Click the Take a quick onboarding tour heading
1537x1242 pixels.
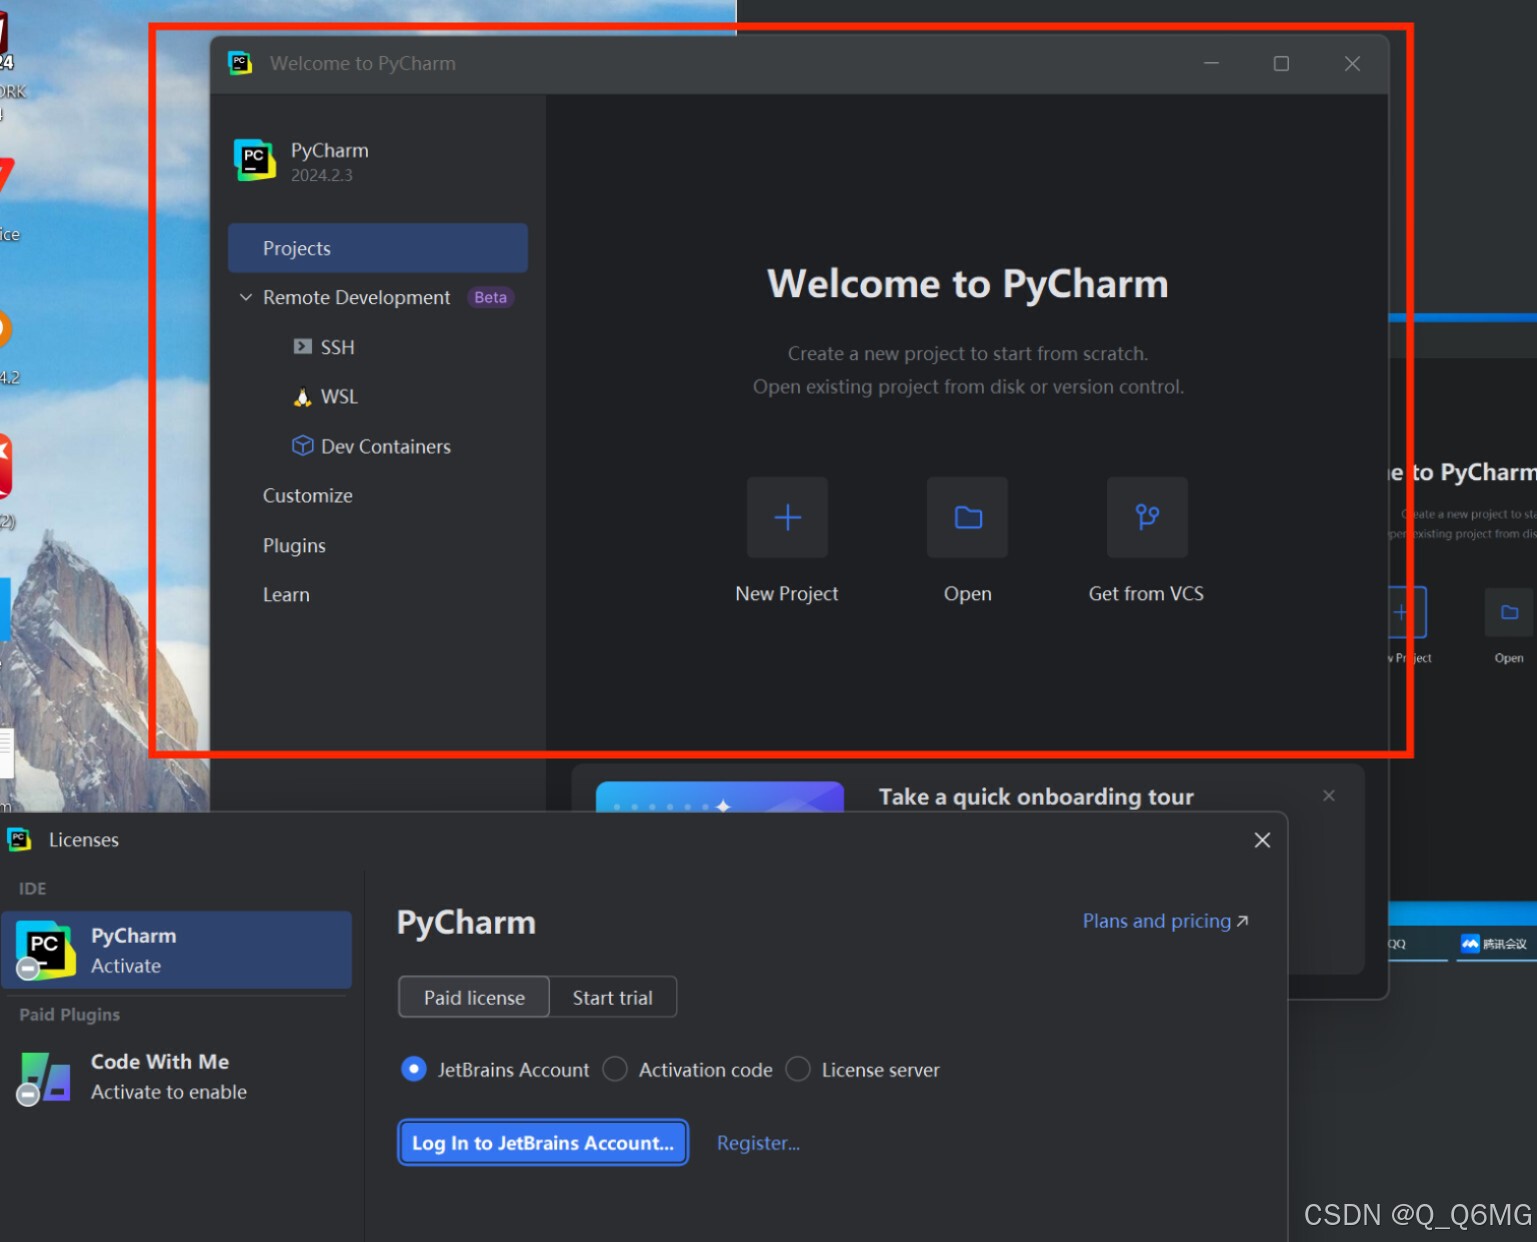click(x=1036, y=797)
